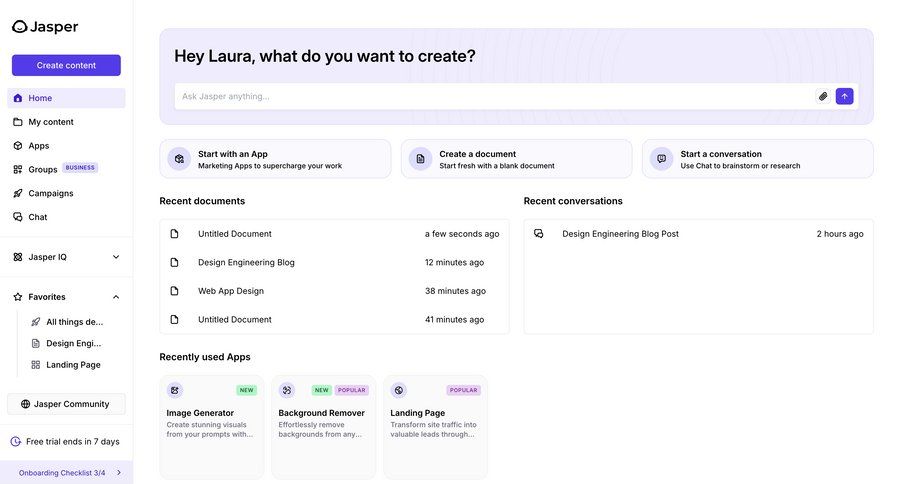Collapse the Favorites section chevron
Image resolution: width=900 pixels, height=484 pixels.
(116, 297)
